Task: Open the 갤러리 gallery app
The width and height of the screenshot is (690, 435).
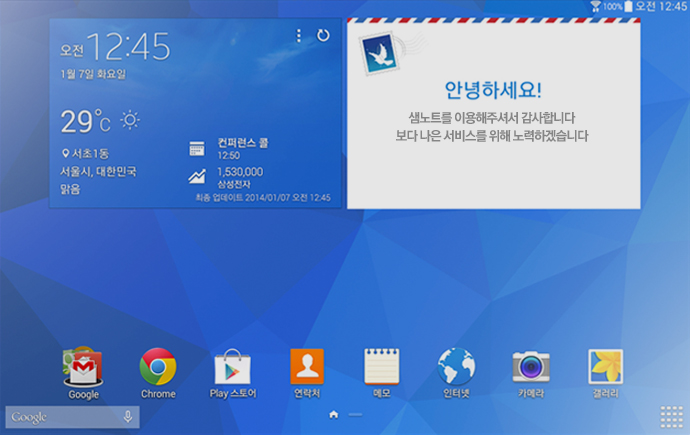Action: (605, 367)
